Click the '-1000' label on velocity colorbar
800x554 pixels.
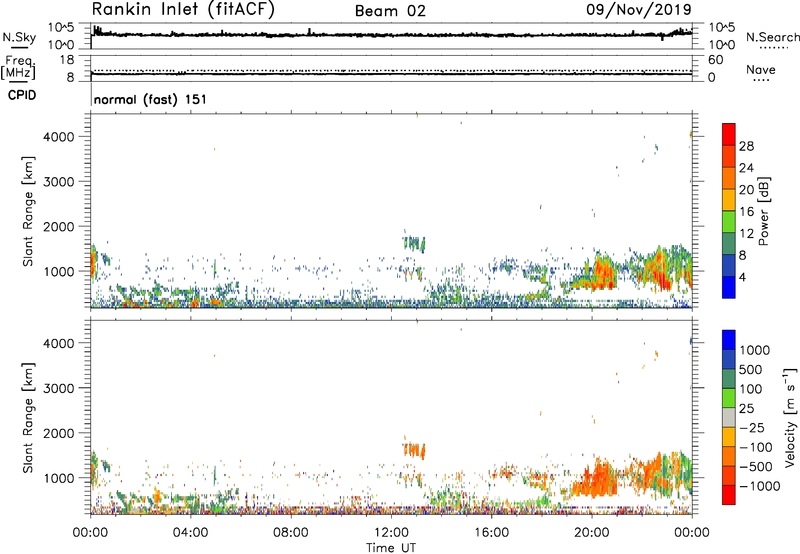pyautogui.click(x=759, y=486)
